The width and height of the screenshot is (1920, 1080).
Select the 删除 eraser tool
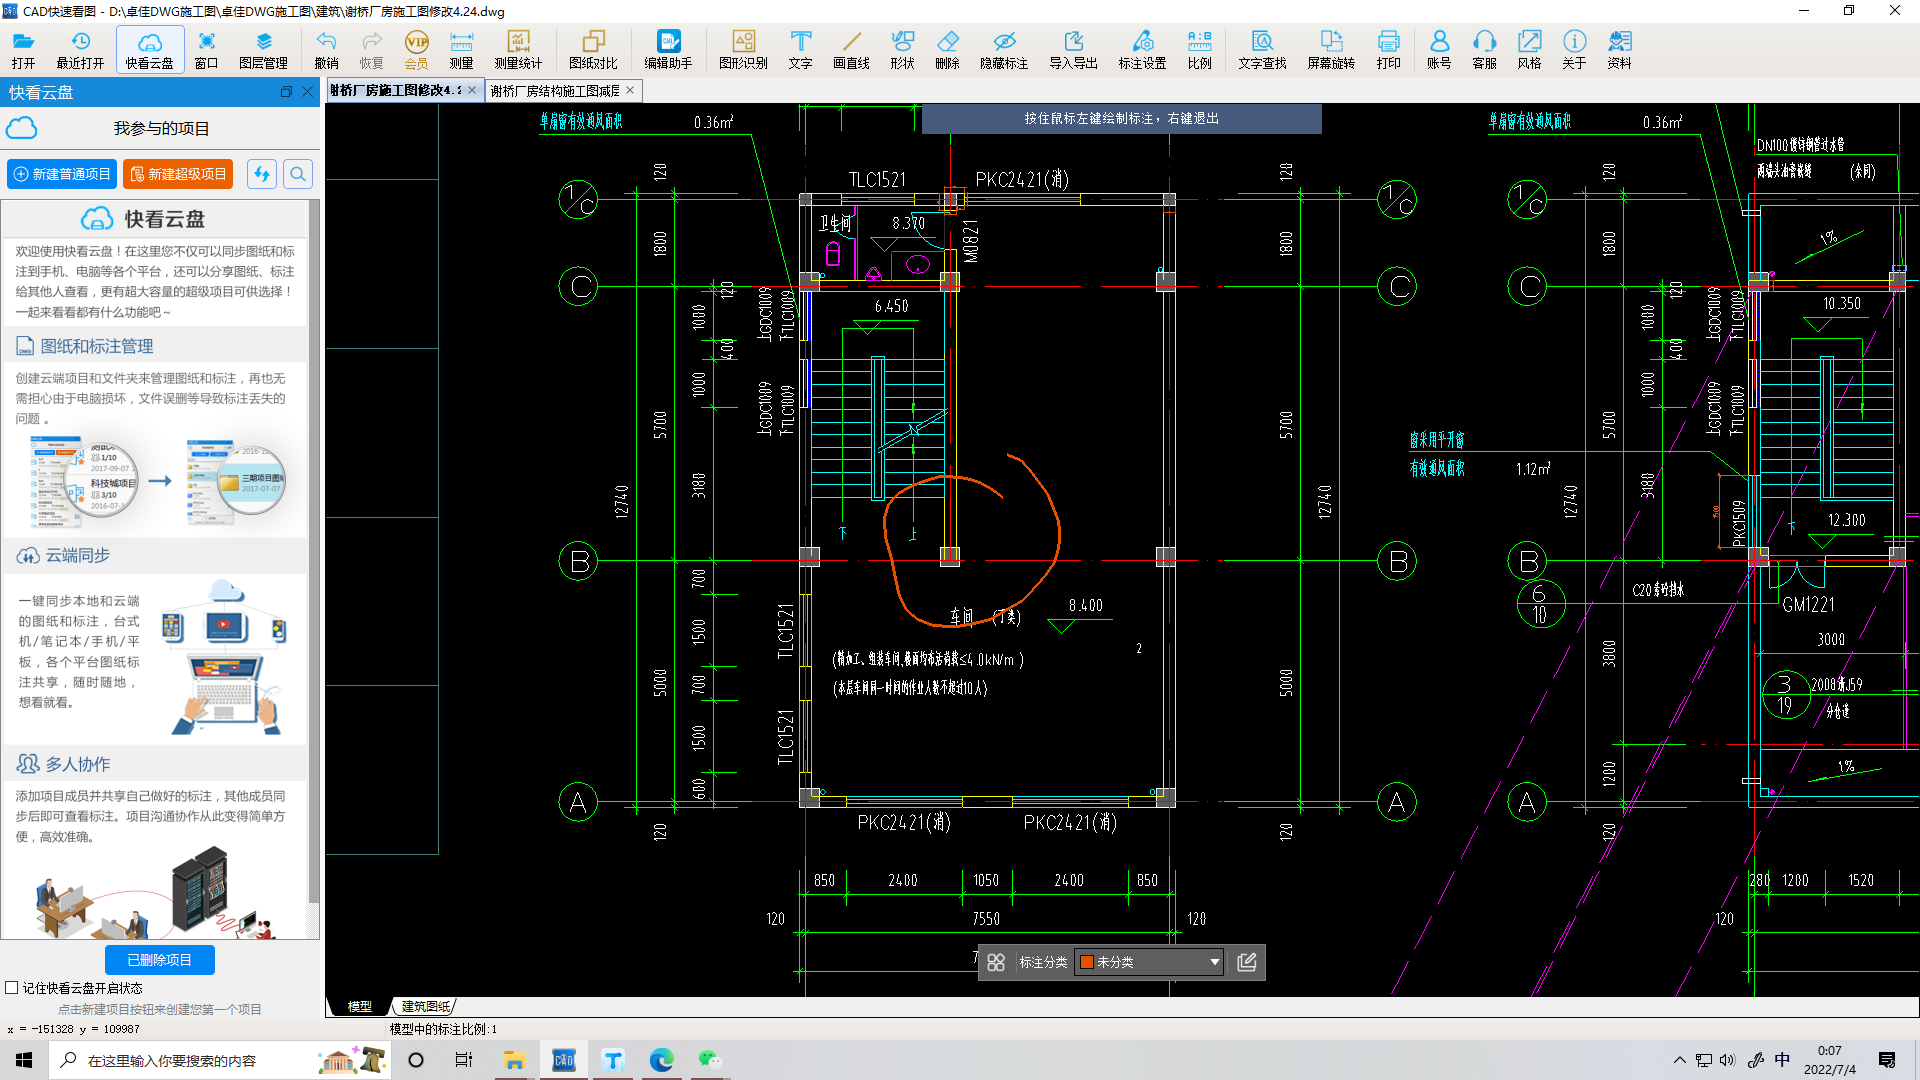947,49
